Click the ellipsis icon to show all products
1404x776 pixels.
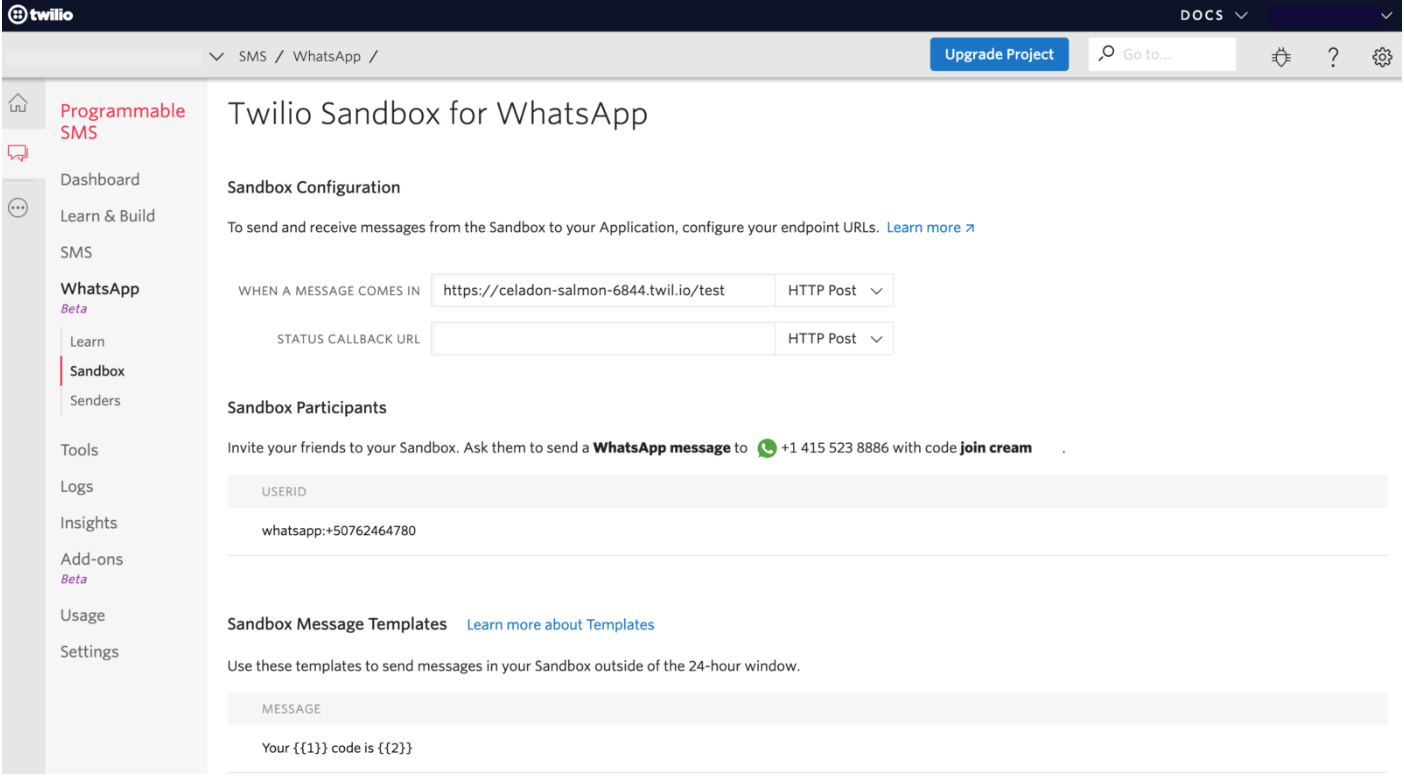tap(17, 207)
